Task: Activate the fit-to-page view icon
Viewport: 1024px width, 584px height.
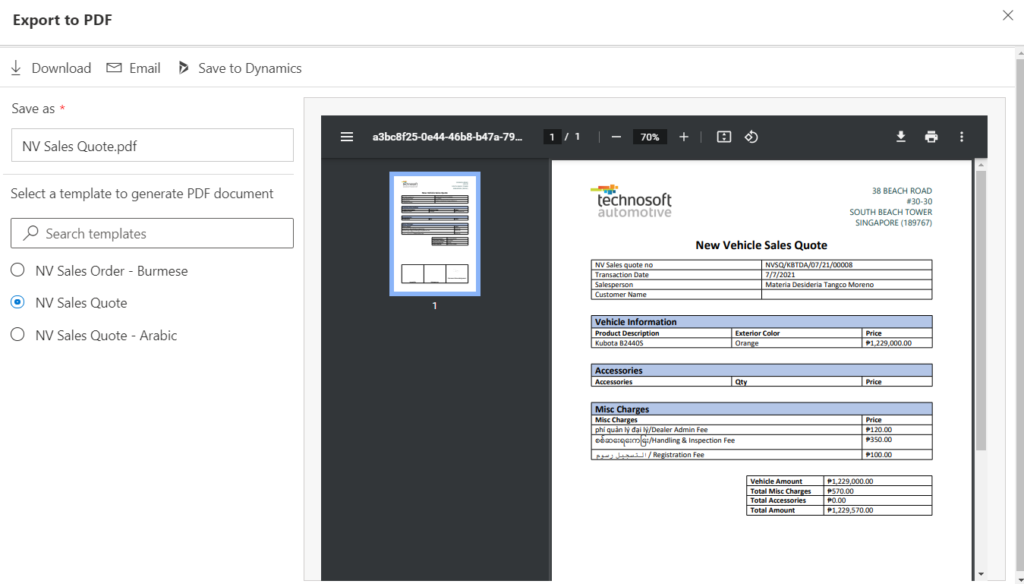Action: [723, 136]
